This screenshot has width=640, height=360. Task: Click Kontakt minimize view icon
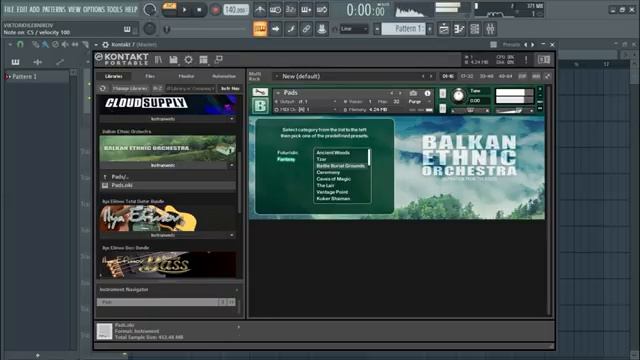coord(219,60)
